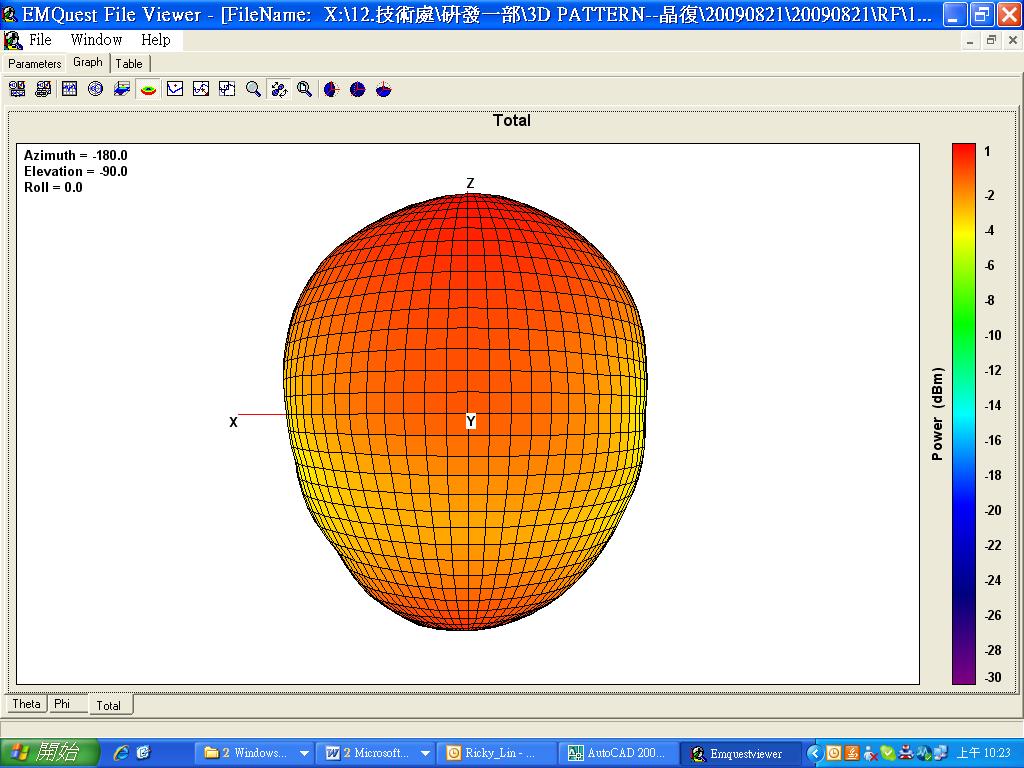Image resolution: width=1024 pixels, height=768 pixels.
Task: Click the application icon beside the File menu
Action: (13, 40)
